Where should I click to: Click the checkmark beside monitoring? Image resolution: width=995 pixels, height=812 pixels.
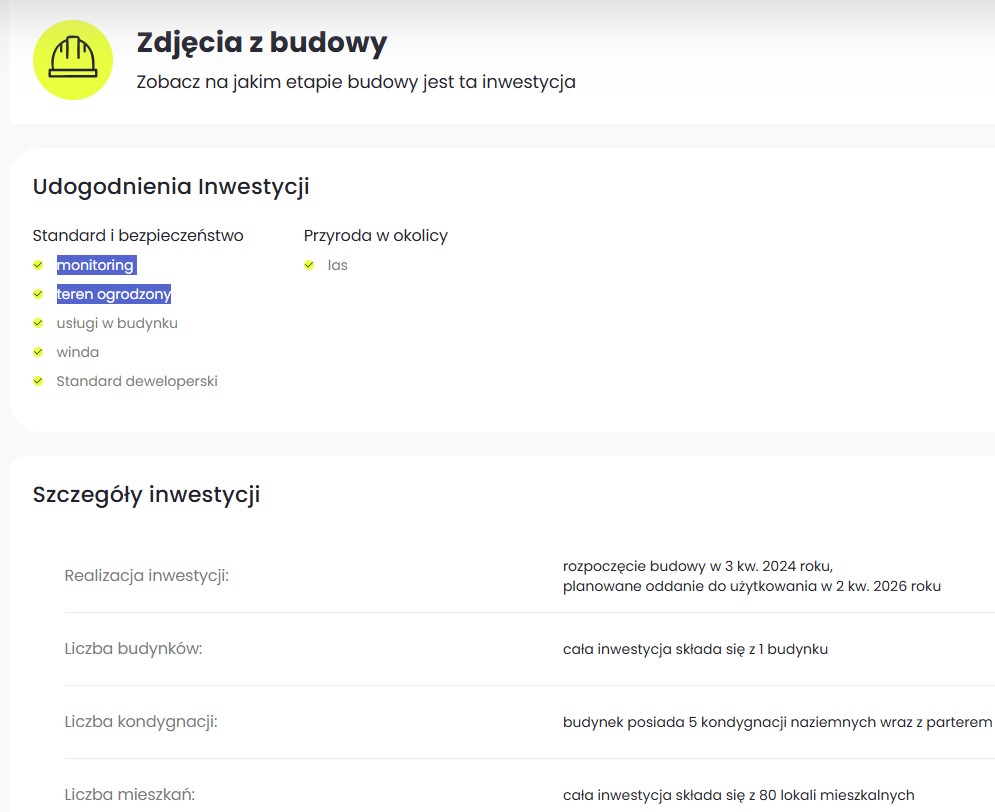38,265
